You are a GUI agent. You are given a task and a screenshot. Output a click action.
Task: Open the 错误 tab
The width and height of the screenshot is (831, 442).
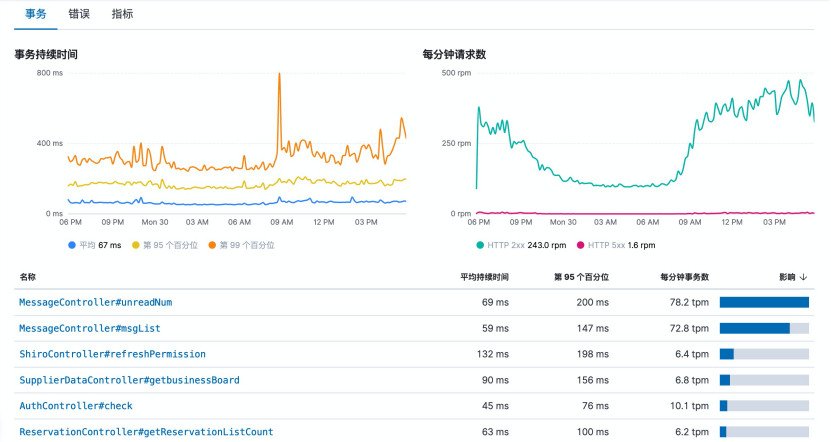(78, 15)
